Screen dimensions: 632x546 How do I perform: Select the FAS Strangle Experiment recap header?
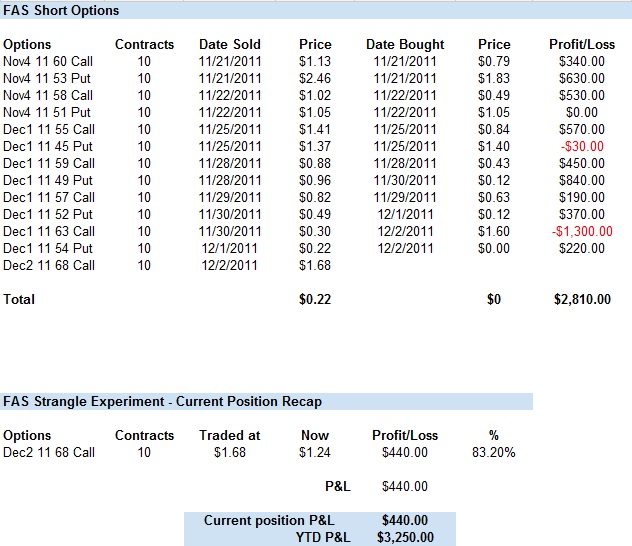point(162,402)
